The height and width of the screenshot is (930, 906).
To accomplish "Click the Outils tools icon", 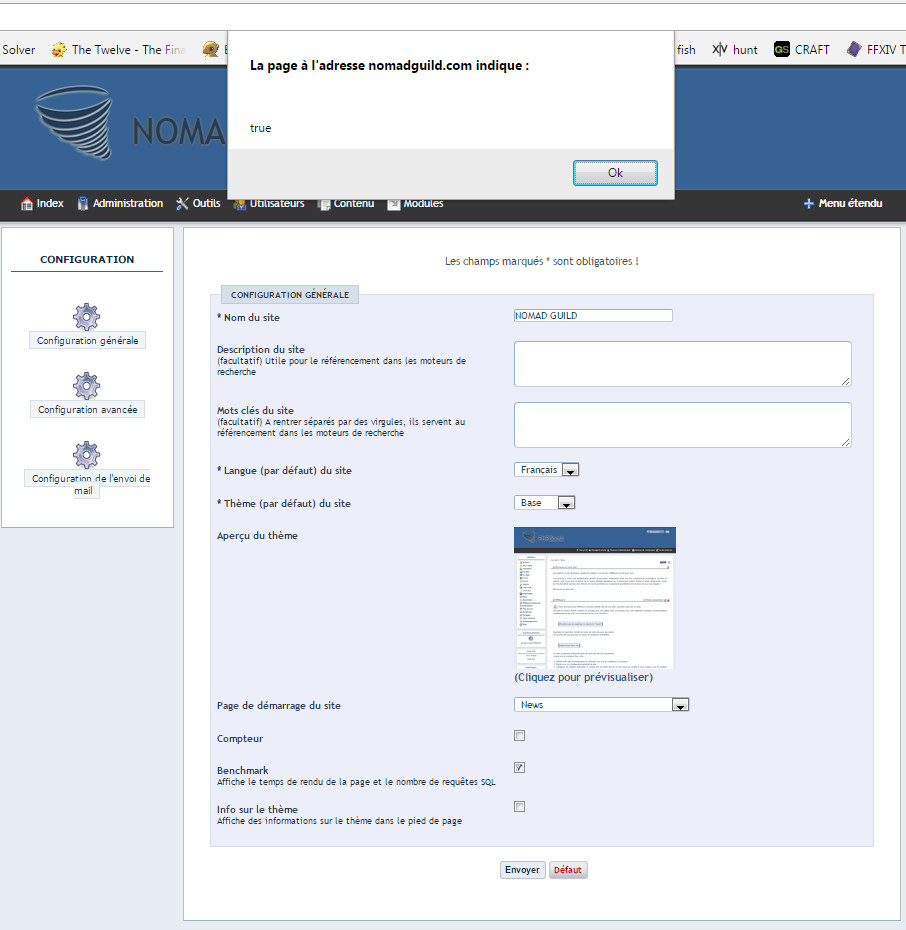I will pyautogui.click(x=182, y=204).
